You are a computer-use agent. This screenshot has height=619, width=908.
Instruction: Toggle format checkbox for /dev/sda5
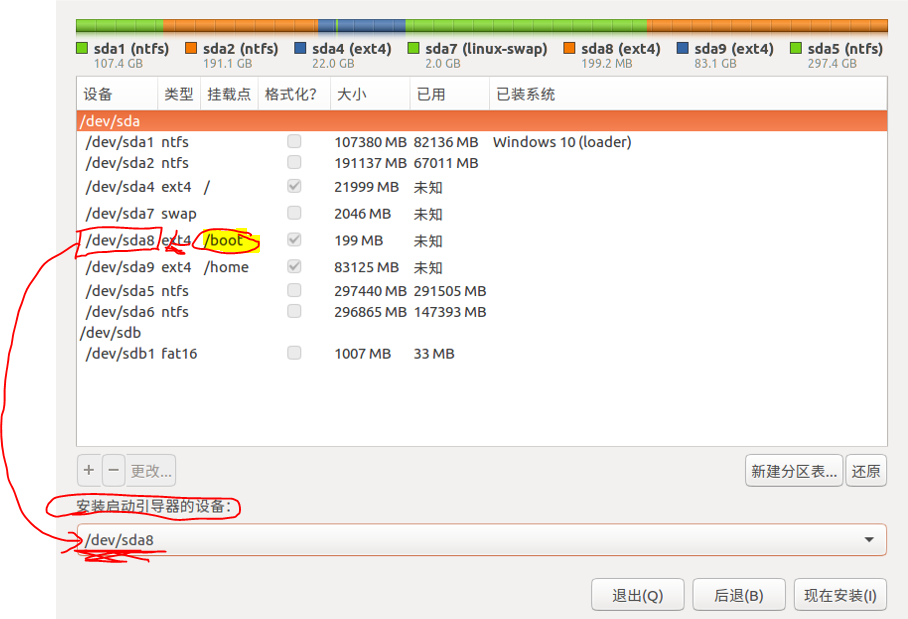tap(294, 290)
